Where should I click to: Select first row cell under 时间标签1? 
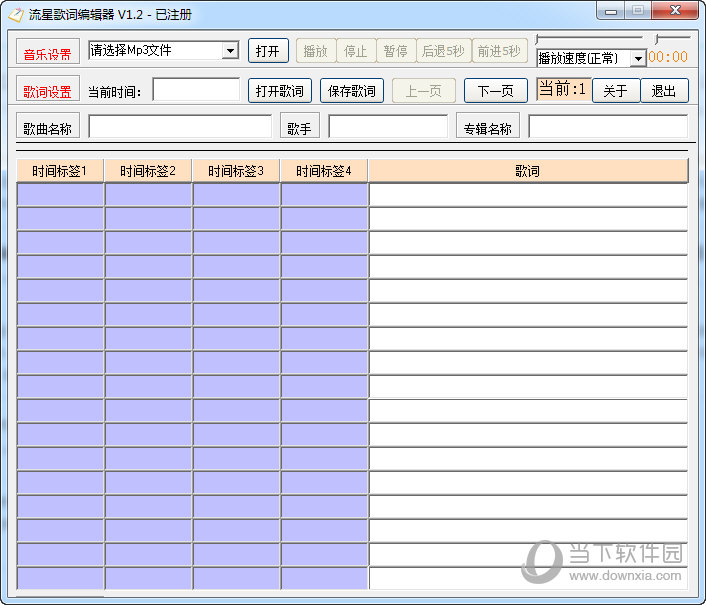[x=60, y=195]
